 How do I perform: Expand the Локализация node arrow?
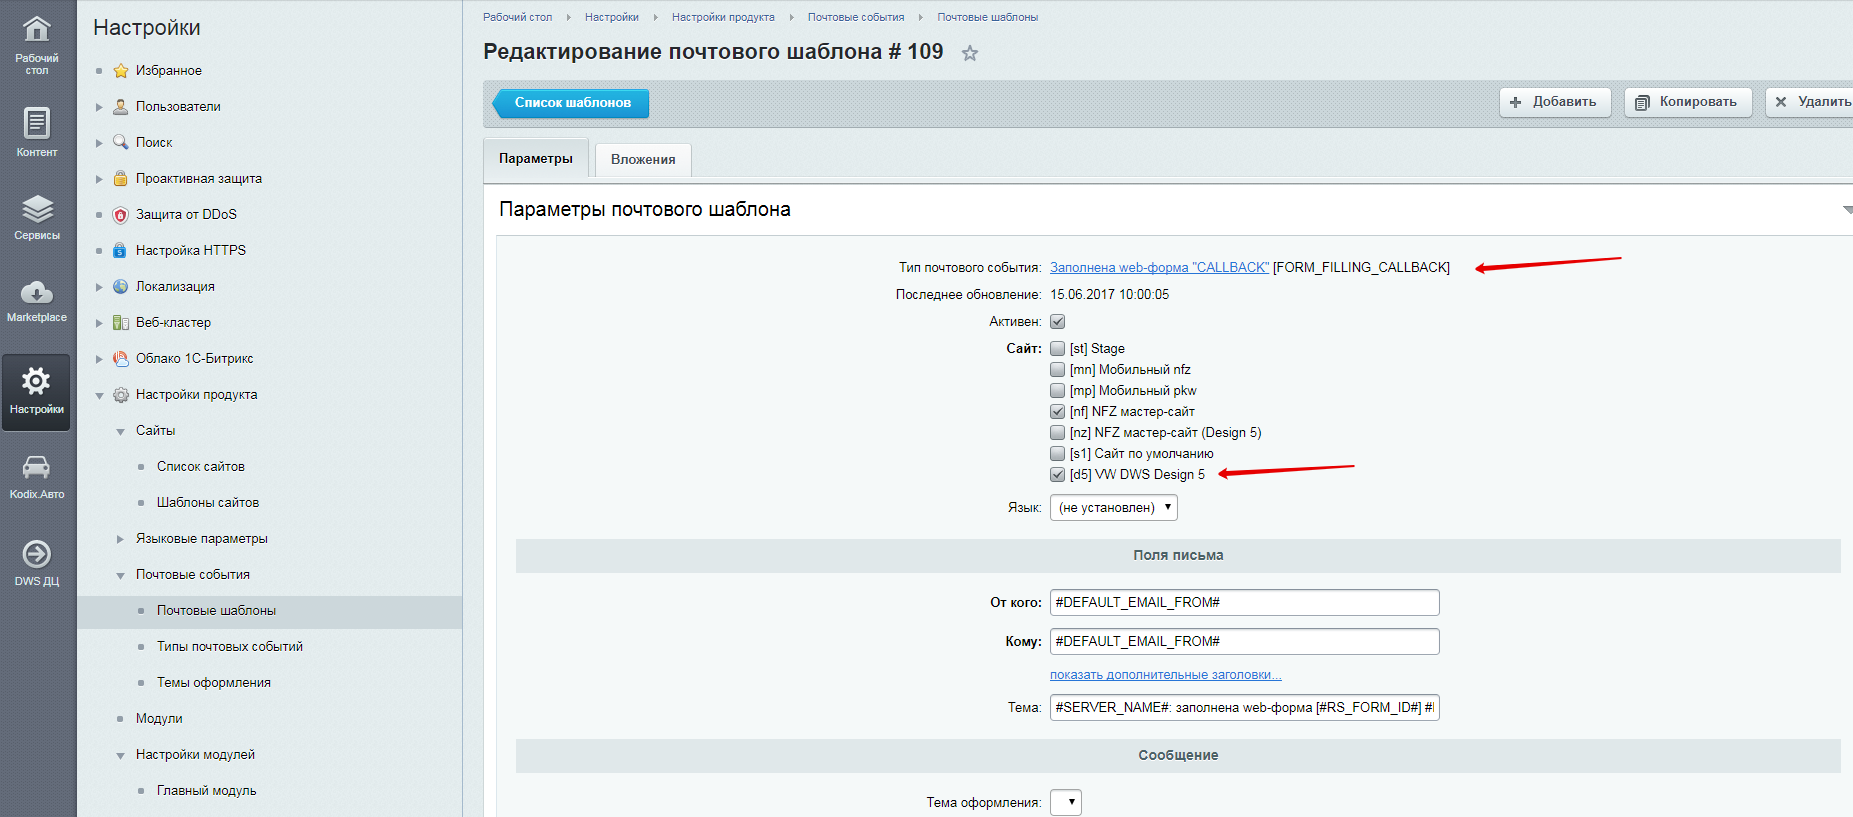tap(99, 287)
